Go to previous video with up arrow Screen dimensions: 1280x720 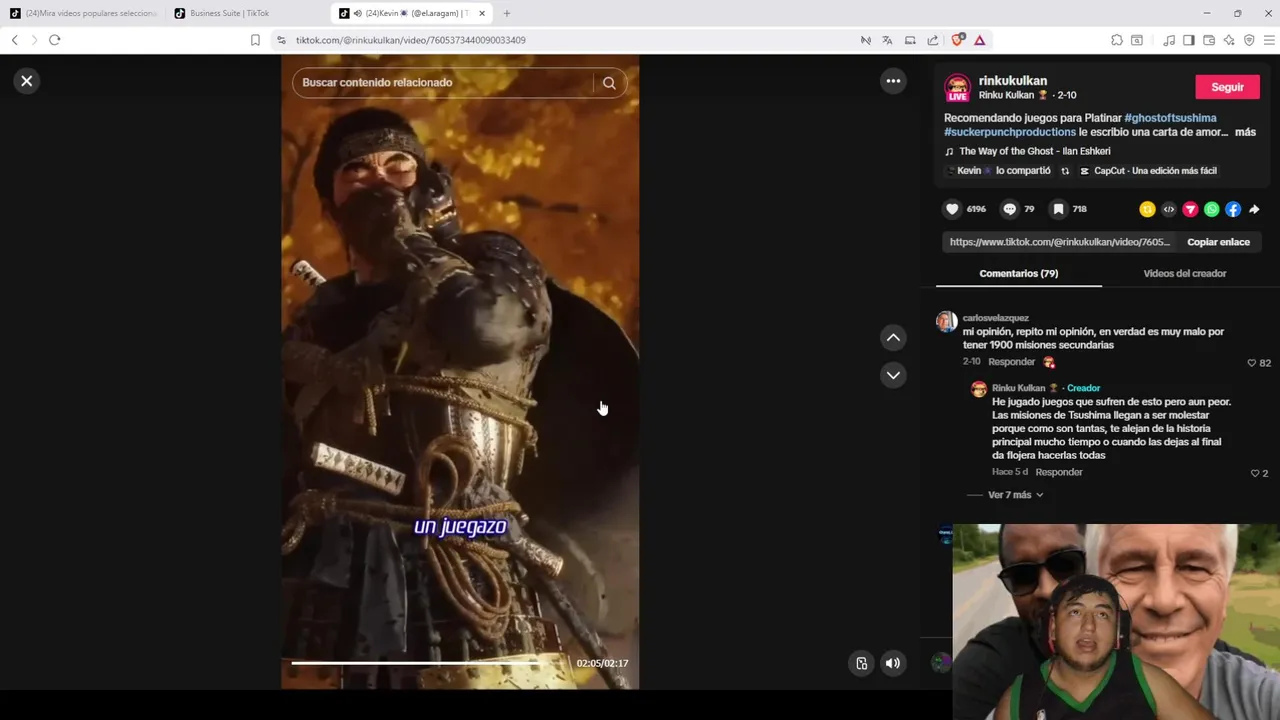pyautogui.click(x=893, y=338)
